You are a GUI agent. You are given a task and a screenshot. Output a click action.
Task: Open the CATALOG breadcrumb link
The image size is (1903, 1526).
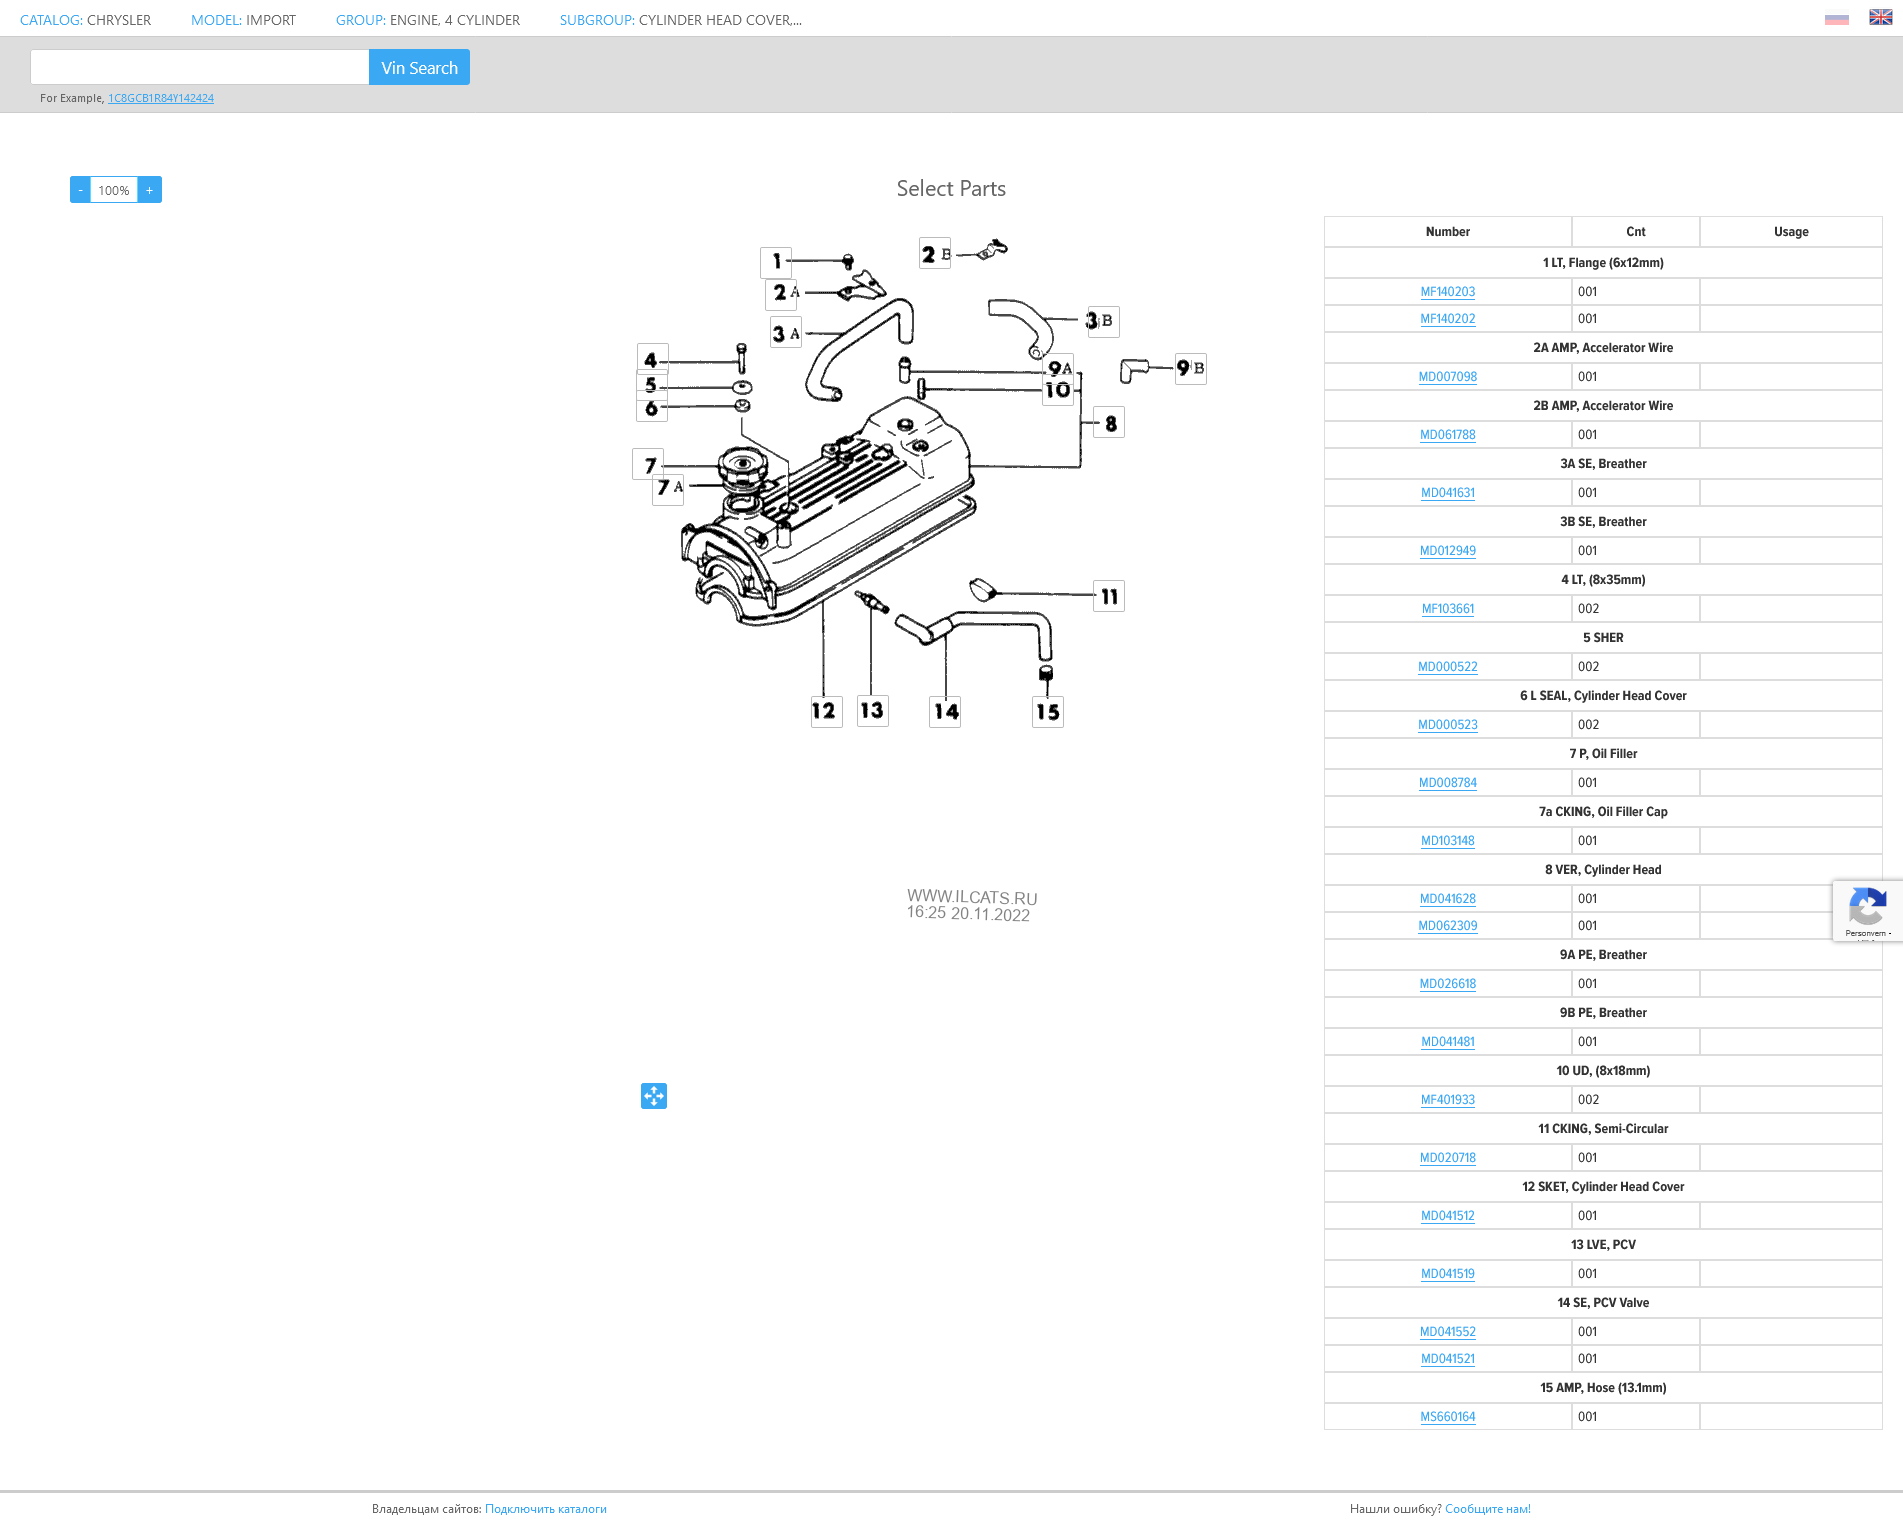click(51, 20)
